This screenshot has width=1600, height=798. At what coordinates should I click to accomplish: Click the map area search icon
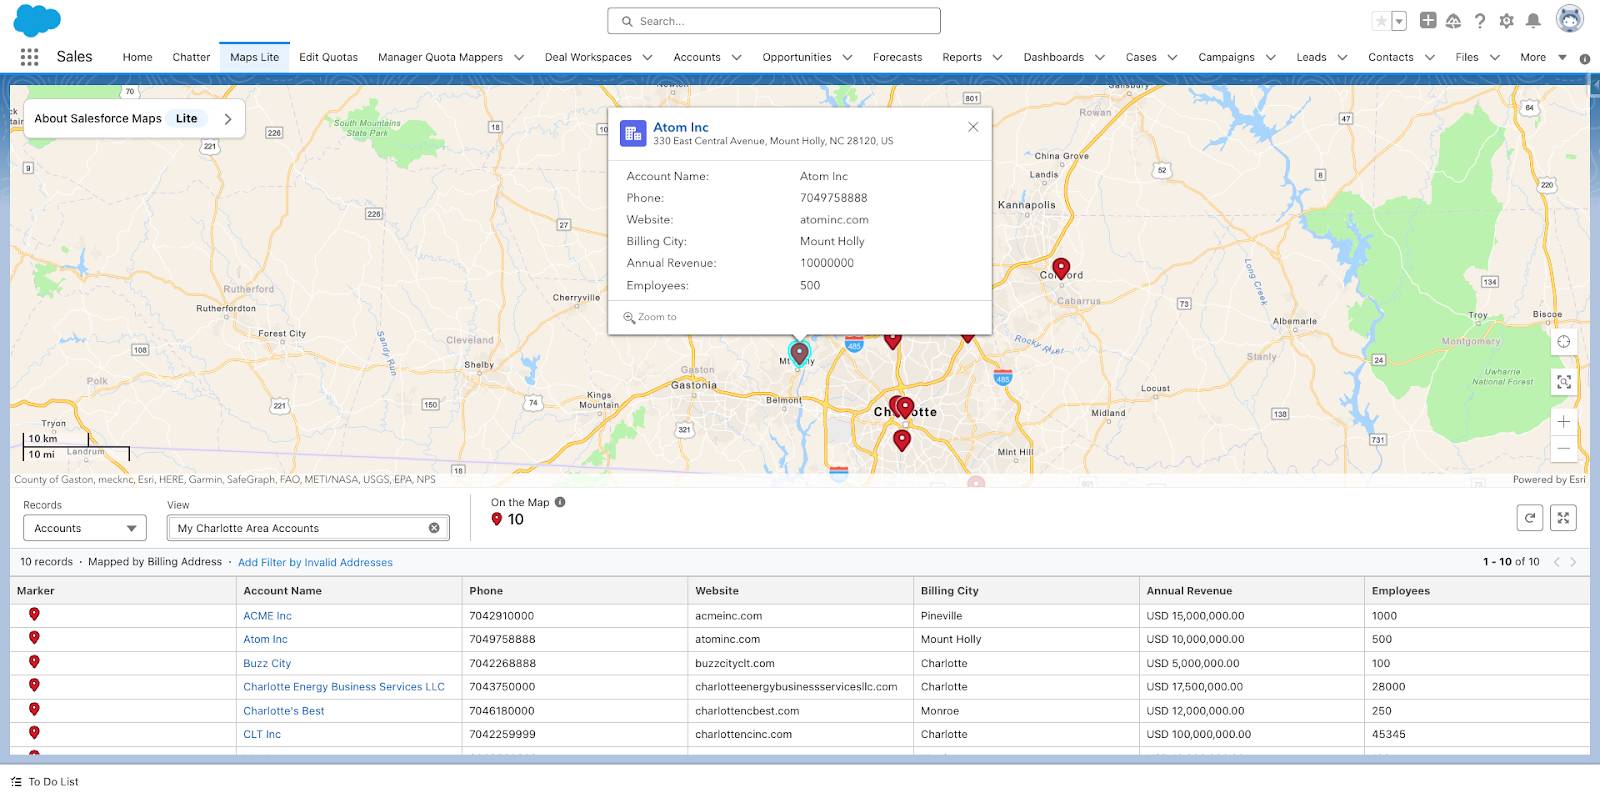1563,381
